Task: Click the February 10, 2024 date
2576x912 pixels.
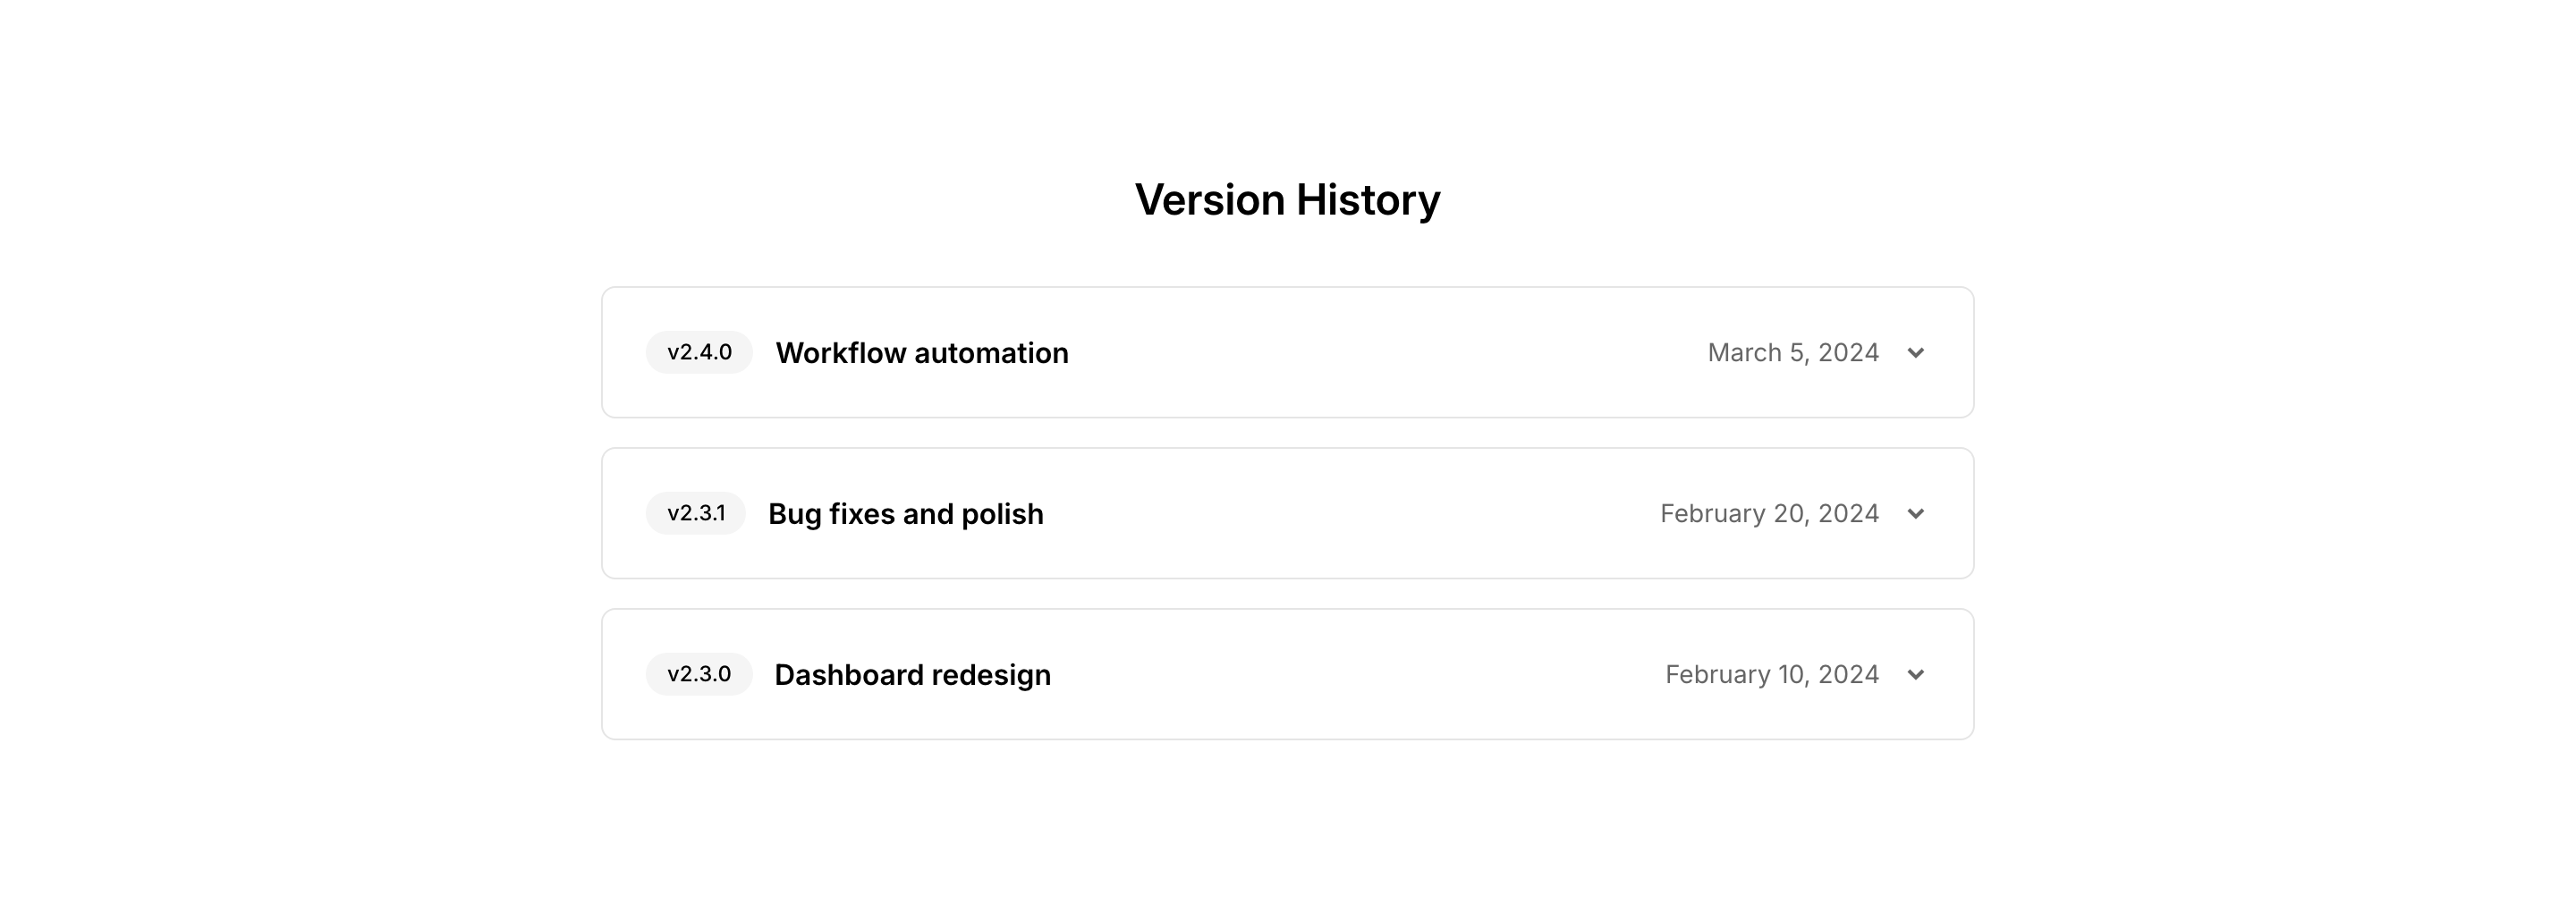Action: pyautogui.click(x=1771, y=675)
